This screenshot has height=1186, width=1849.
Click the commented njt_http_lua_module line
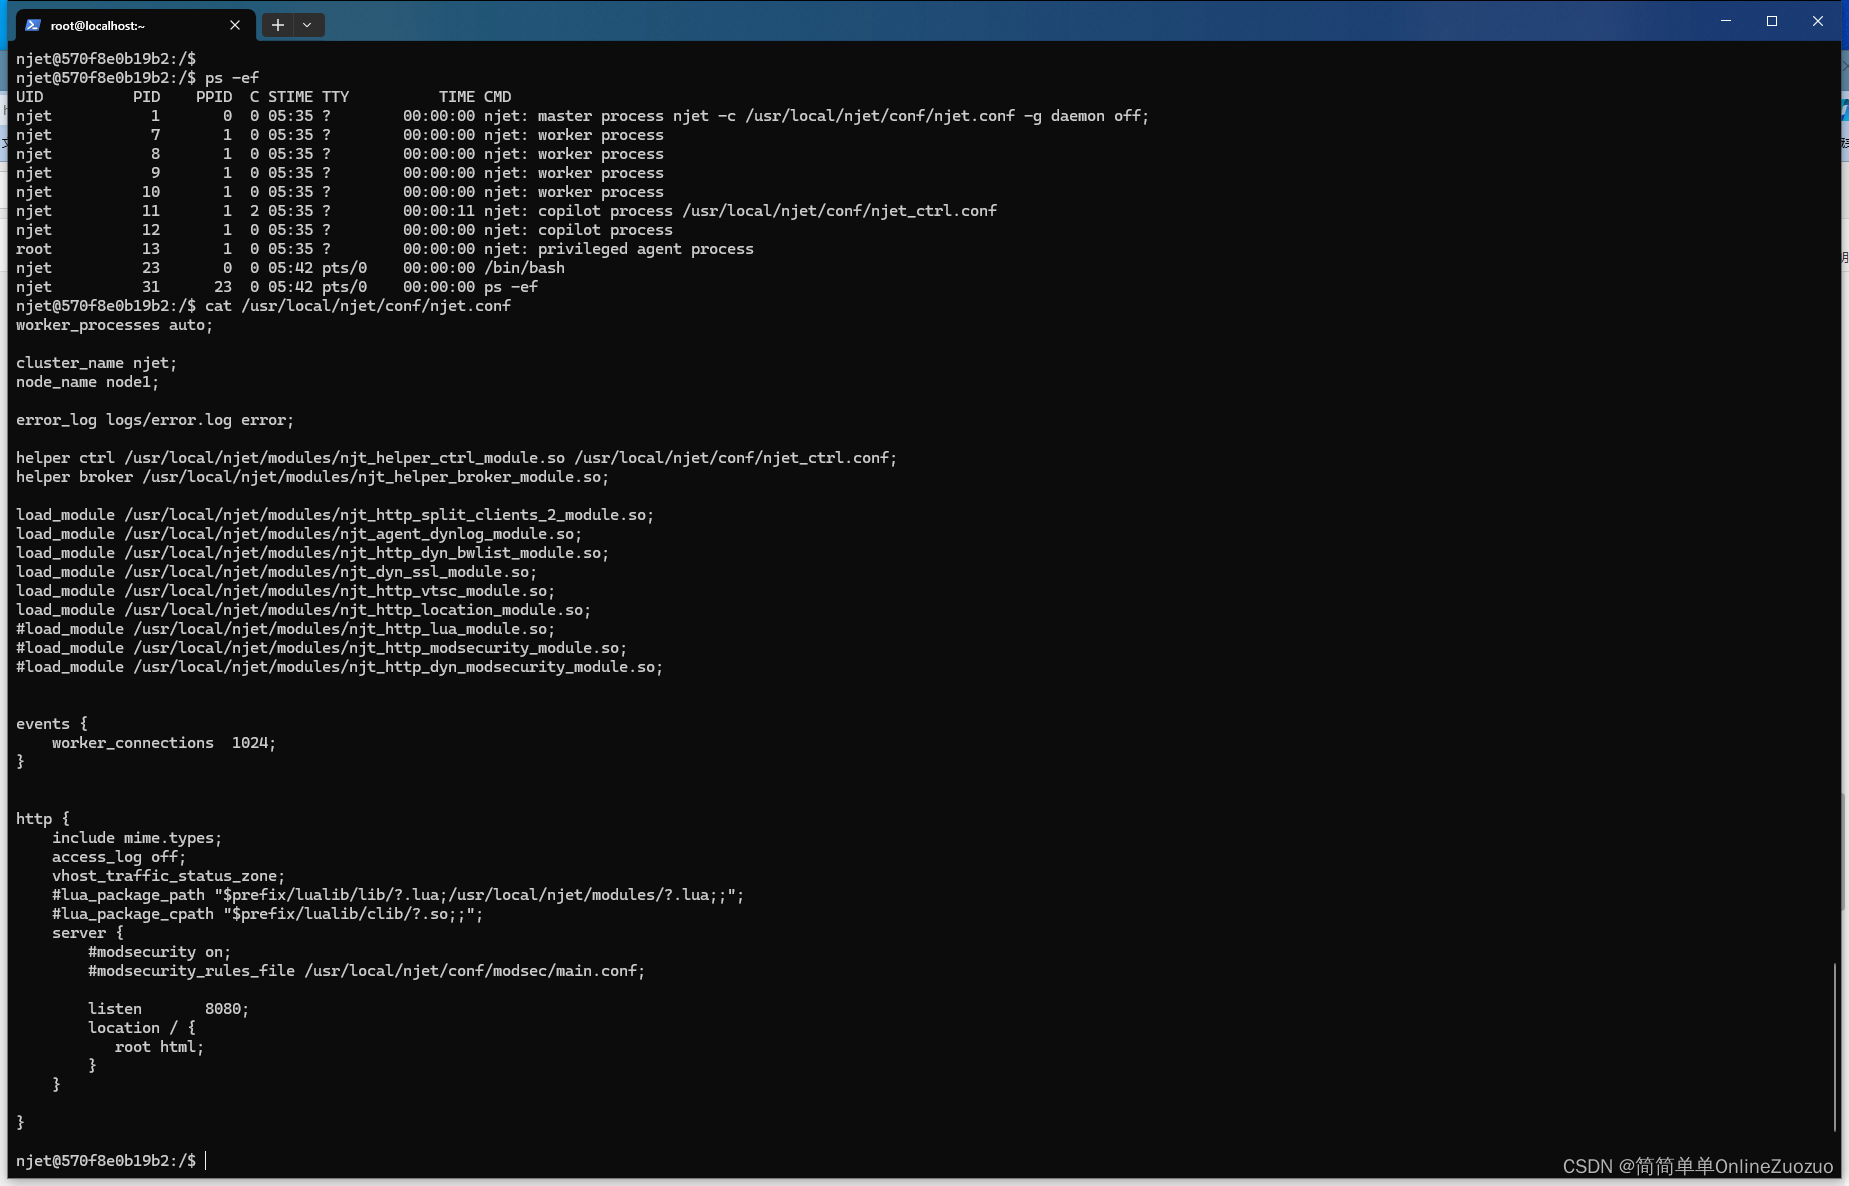(x=285, y=629)
